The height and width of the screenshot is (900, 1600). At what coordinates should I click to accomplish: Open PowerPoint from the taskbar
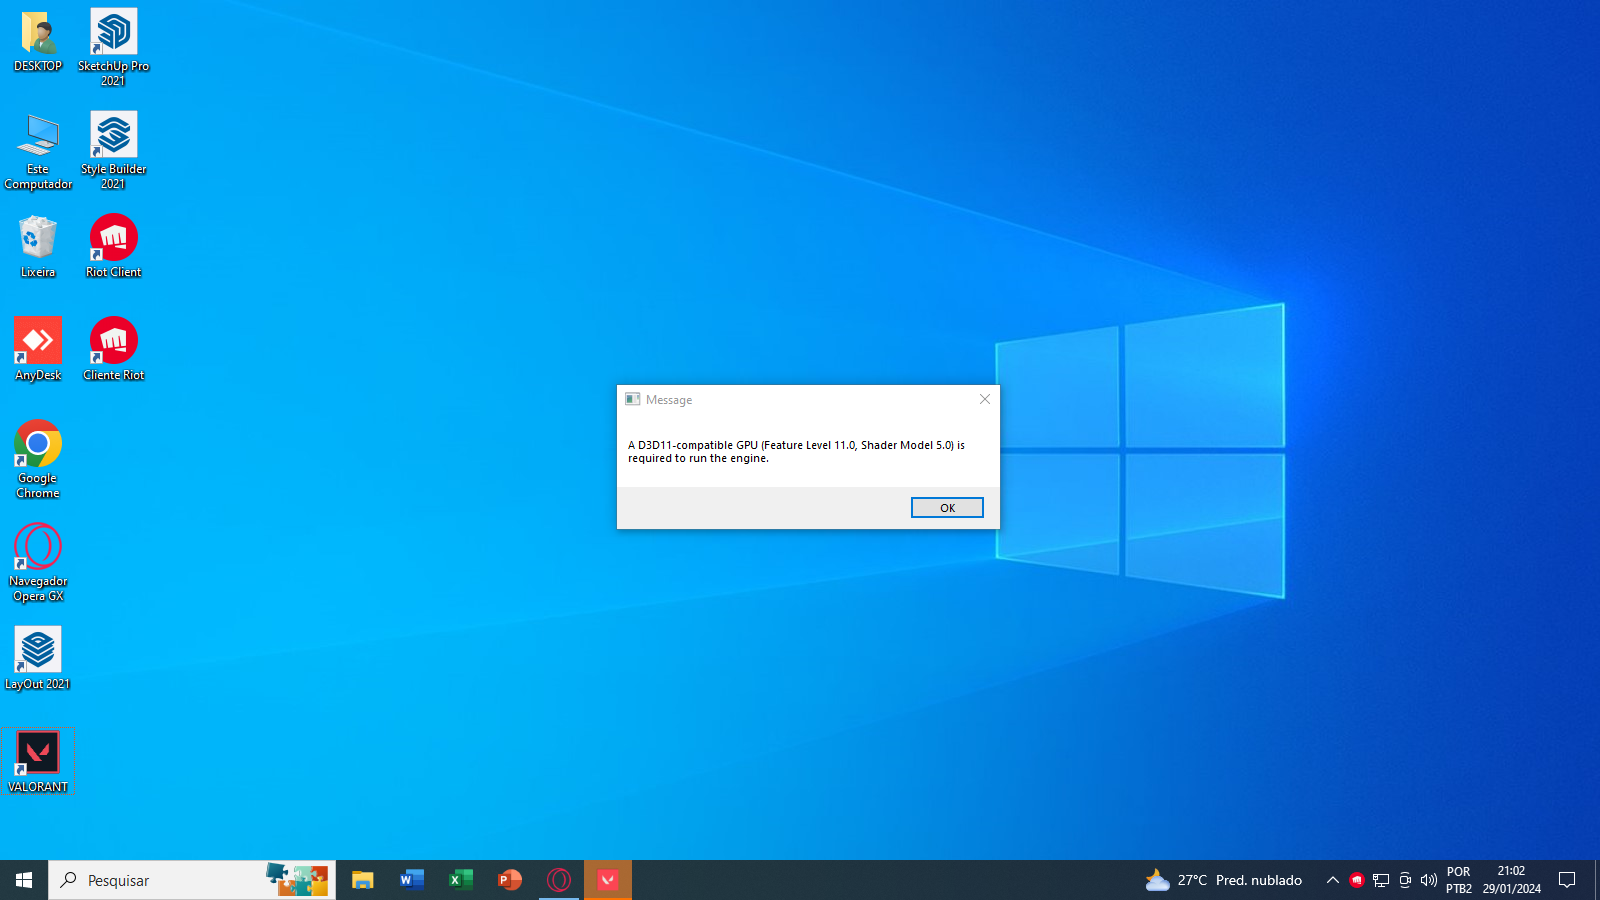click(510, 880)
